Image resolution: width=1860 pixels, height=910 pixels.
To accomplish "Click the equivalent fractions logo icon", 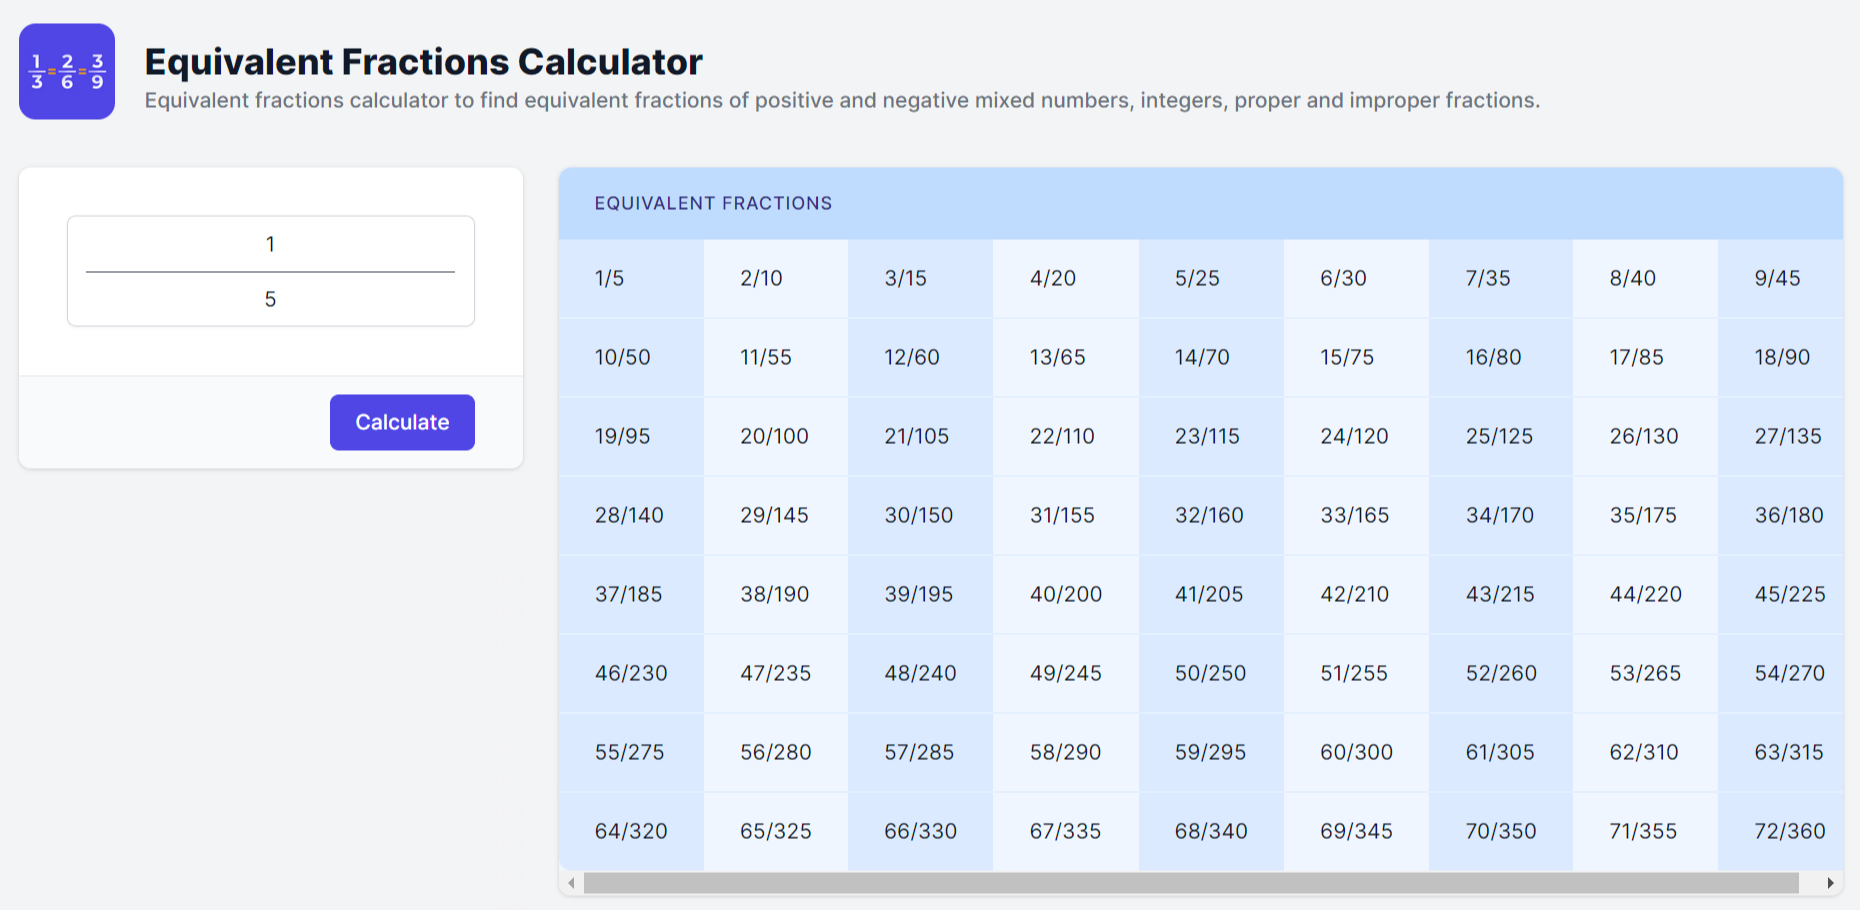I will click(x=67, y=72).
